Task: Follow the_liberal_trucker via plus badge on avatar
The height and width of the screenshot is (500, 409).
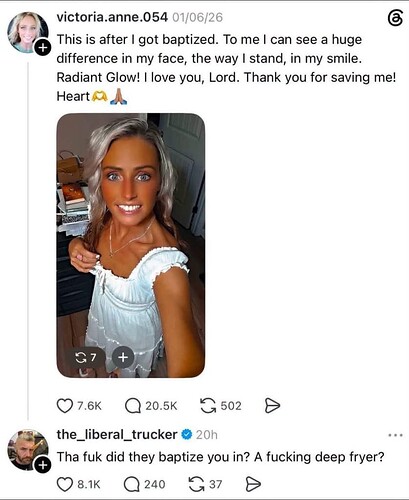Action: tap(43, 465)
